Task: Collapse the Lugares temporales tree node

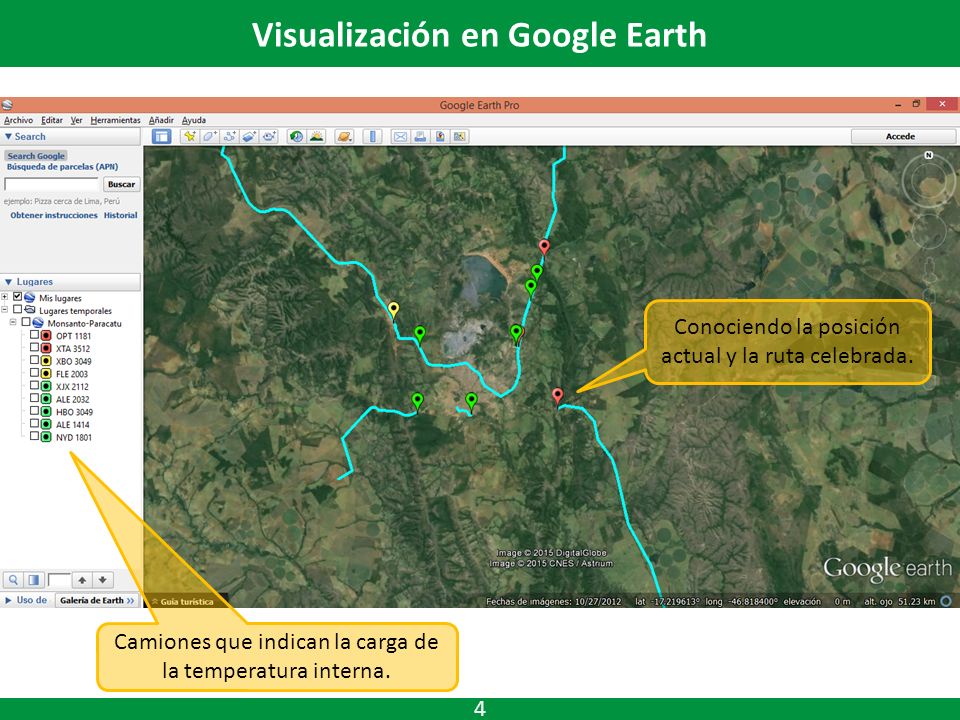Action: (x=5, y=310)
